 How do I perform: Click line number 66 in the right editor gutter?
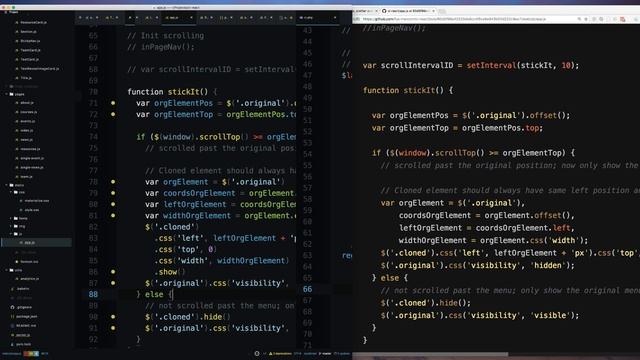[x=307, y=289]
